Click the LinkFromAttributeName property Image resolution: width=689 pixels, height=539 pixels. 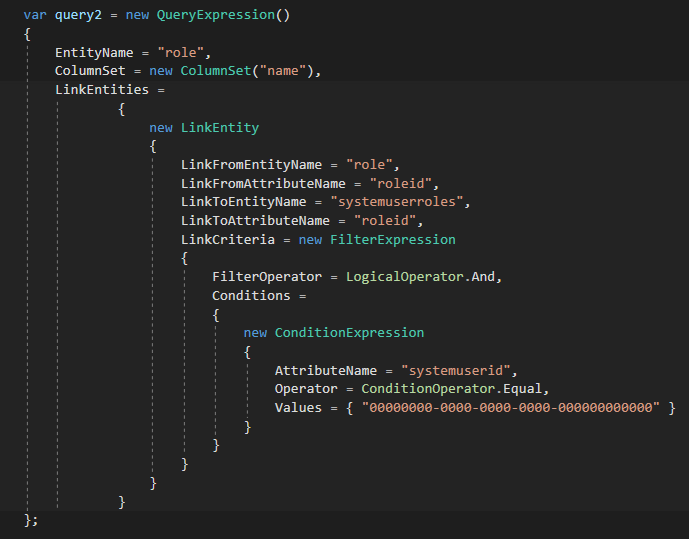263,184
